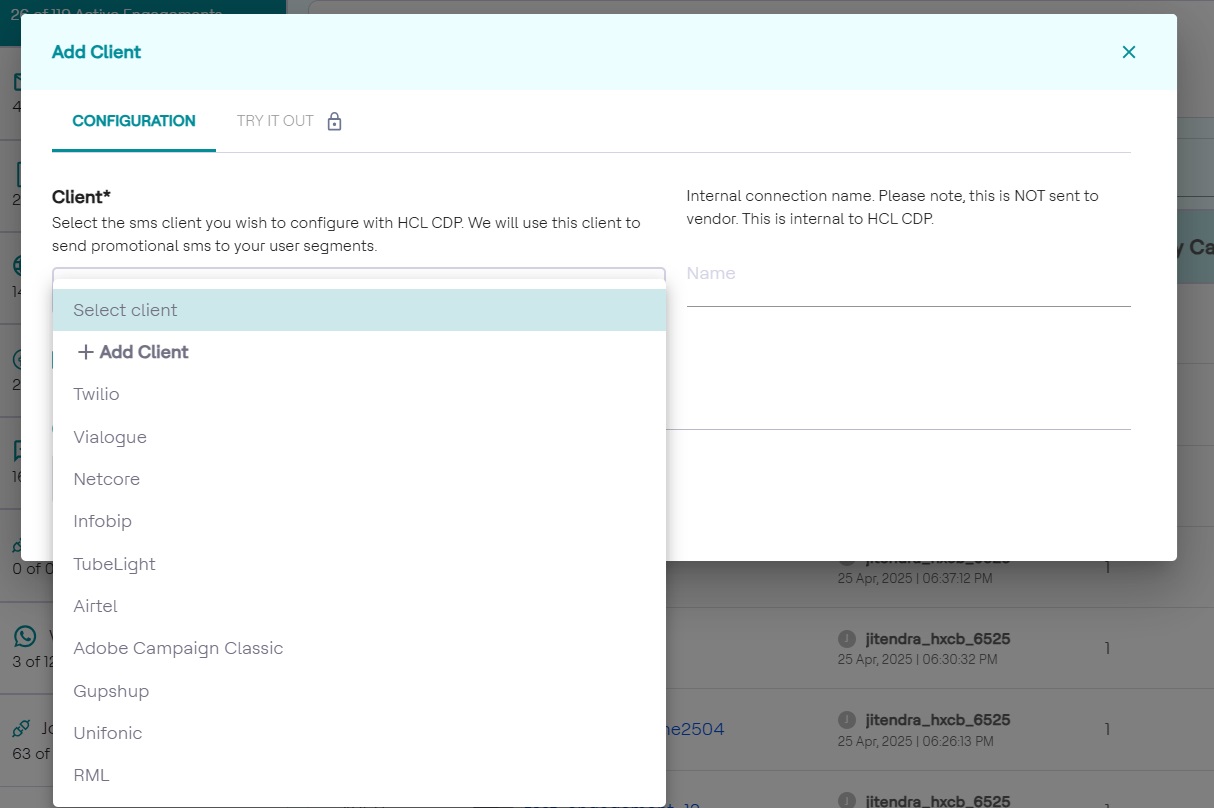1214x808 pixels.
Task: Select Gupshup from the client list
Action: [x=360, y=691]
